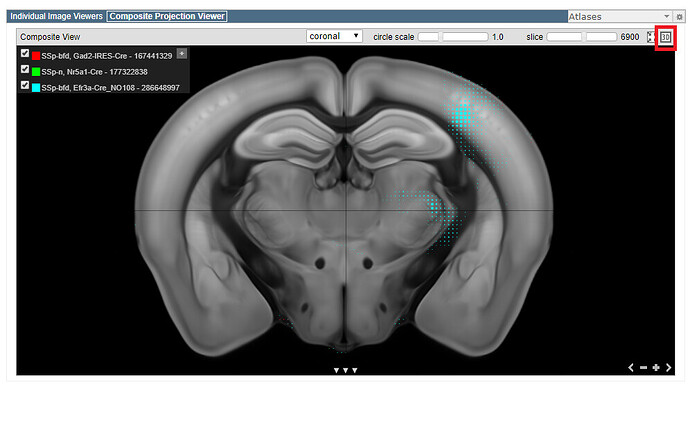Click the slice slider
This screenshot has height=441, width=690.
[x=581, y=37]
